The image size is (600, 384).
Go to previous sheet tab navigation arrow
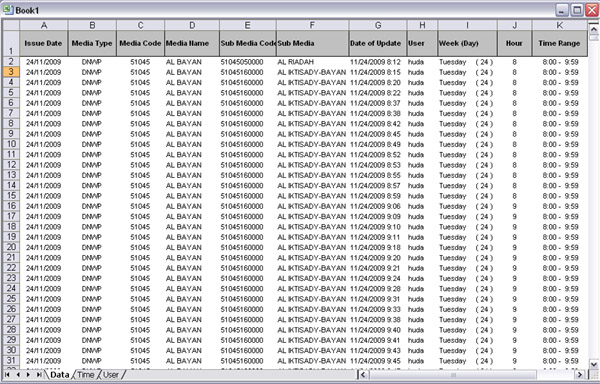(x=18, y=375)
